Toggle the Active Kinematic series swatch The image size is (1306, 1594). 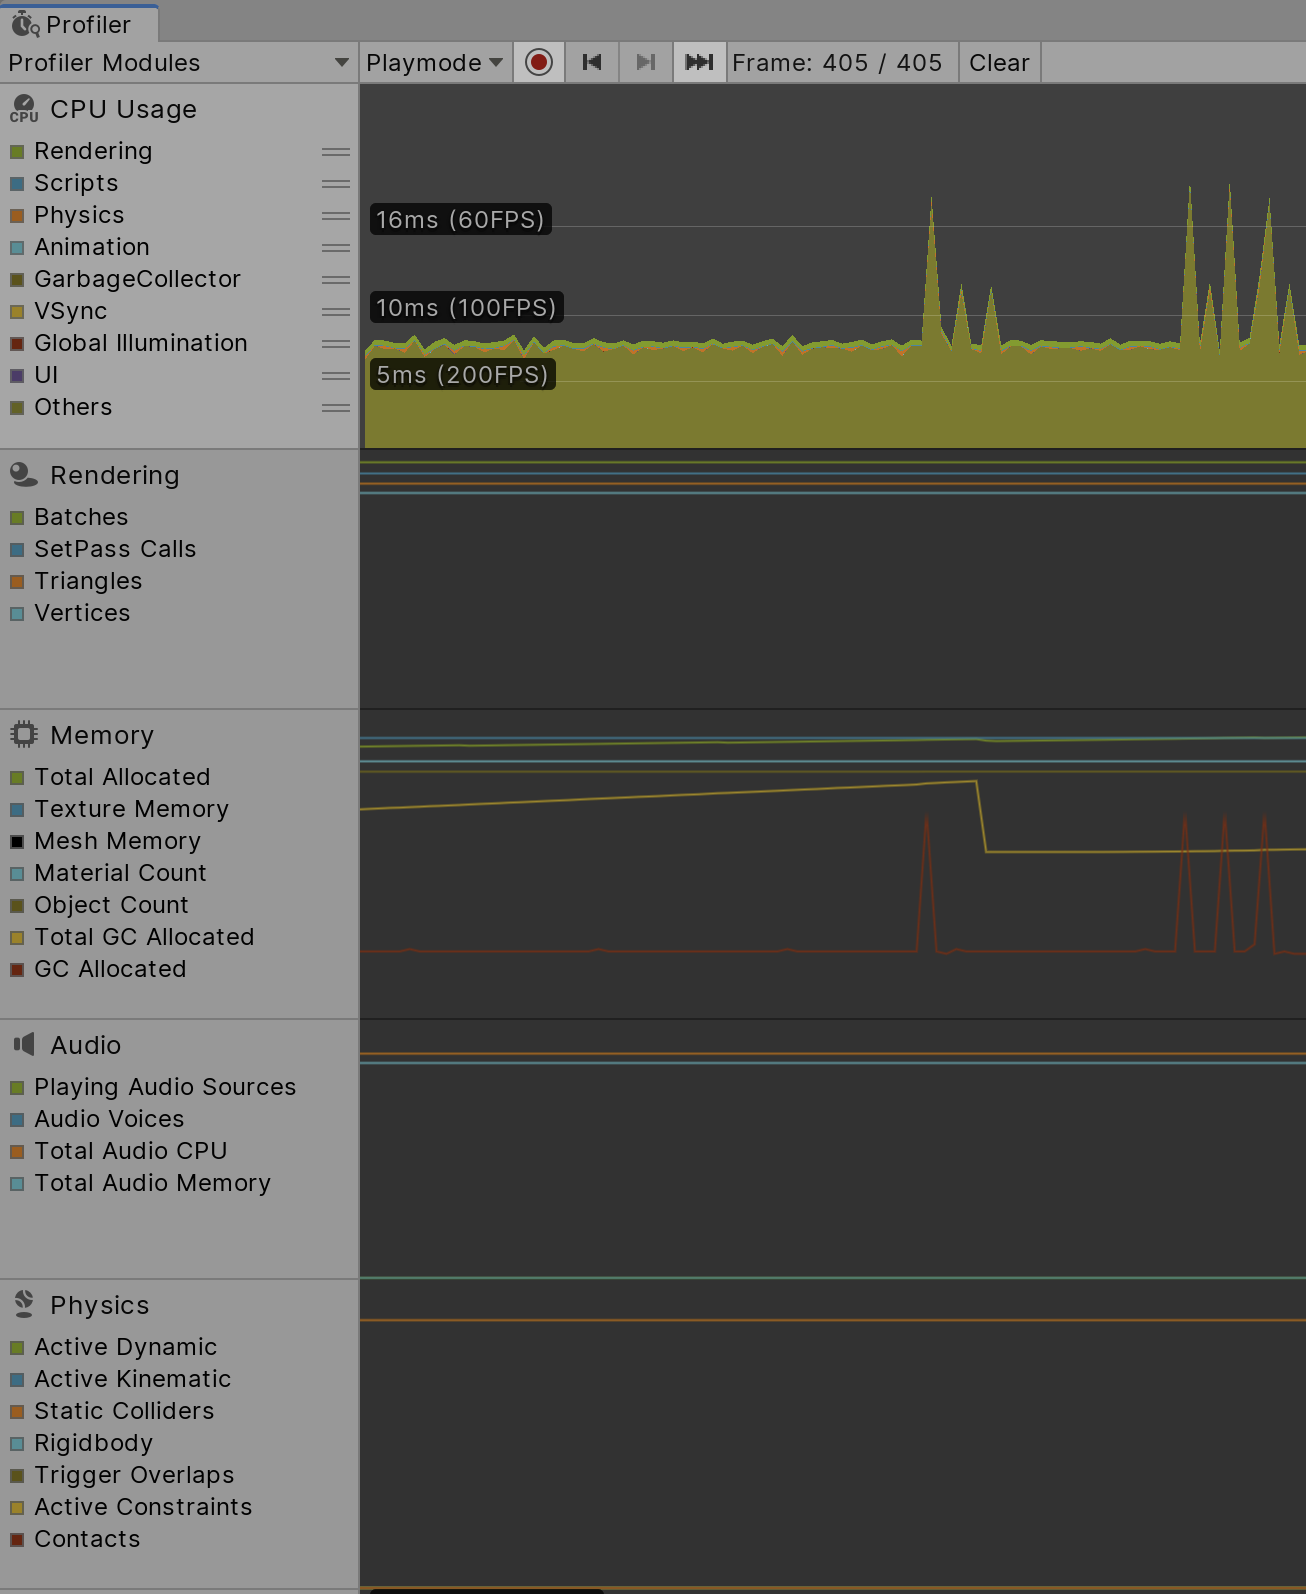point(17,1380)
